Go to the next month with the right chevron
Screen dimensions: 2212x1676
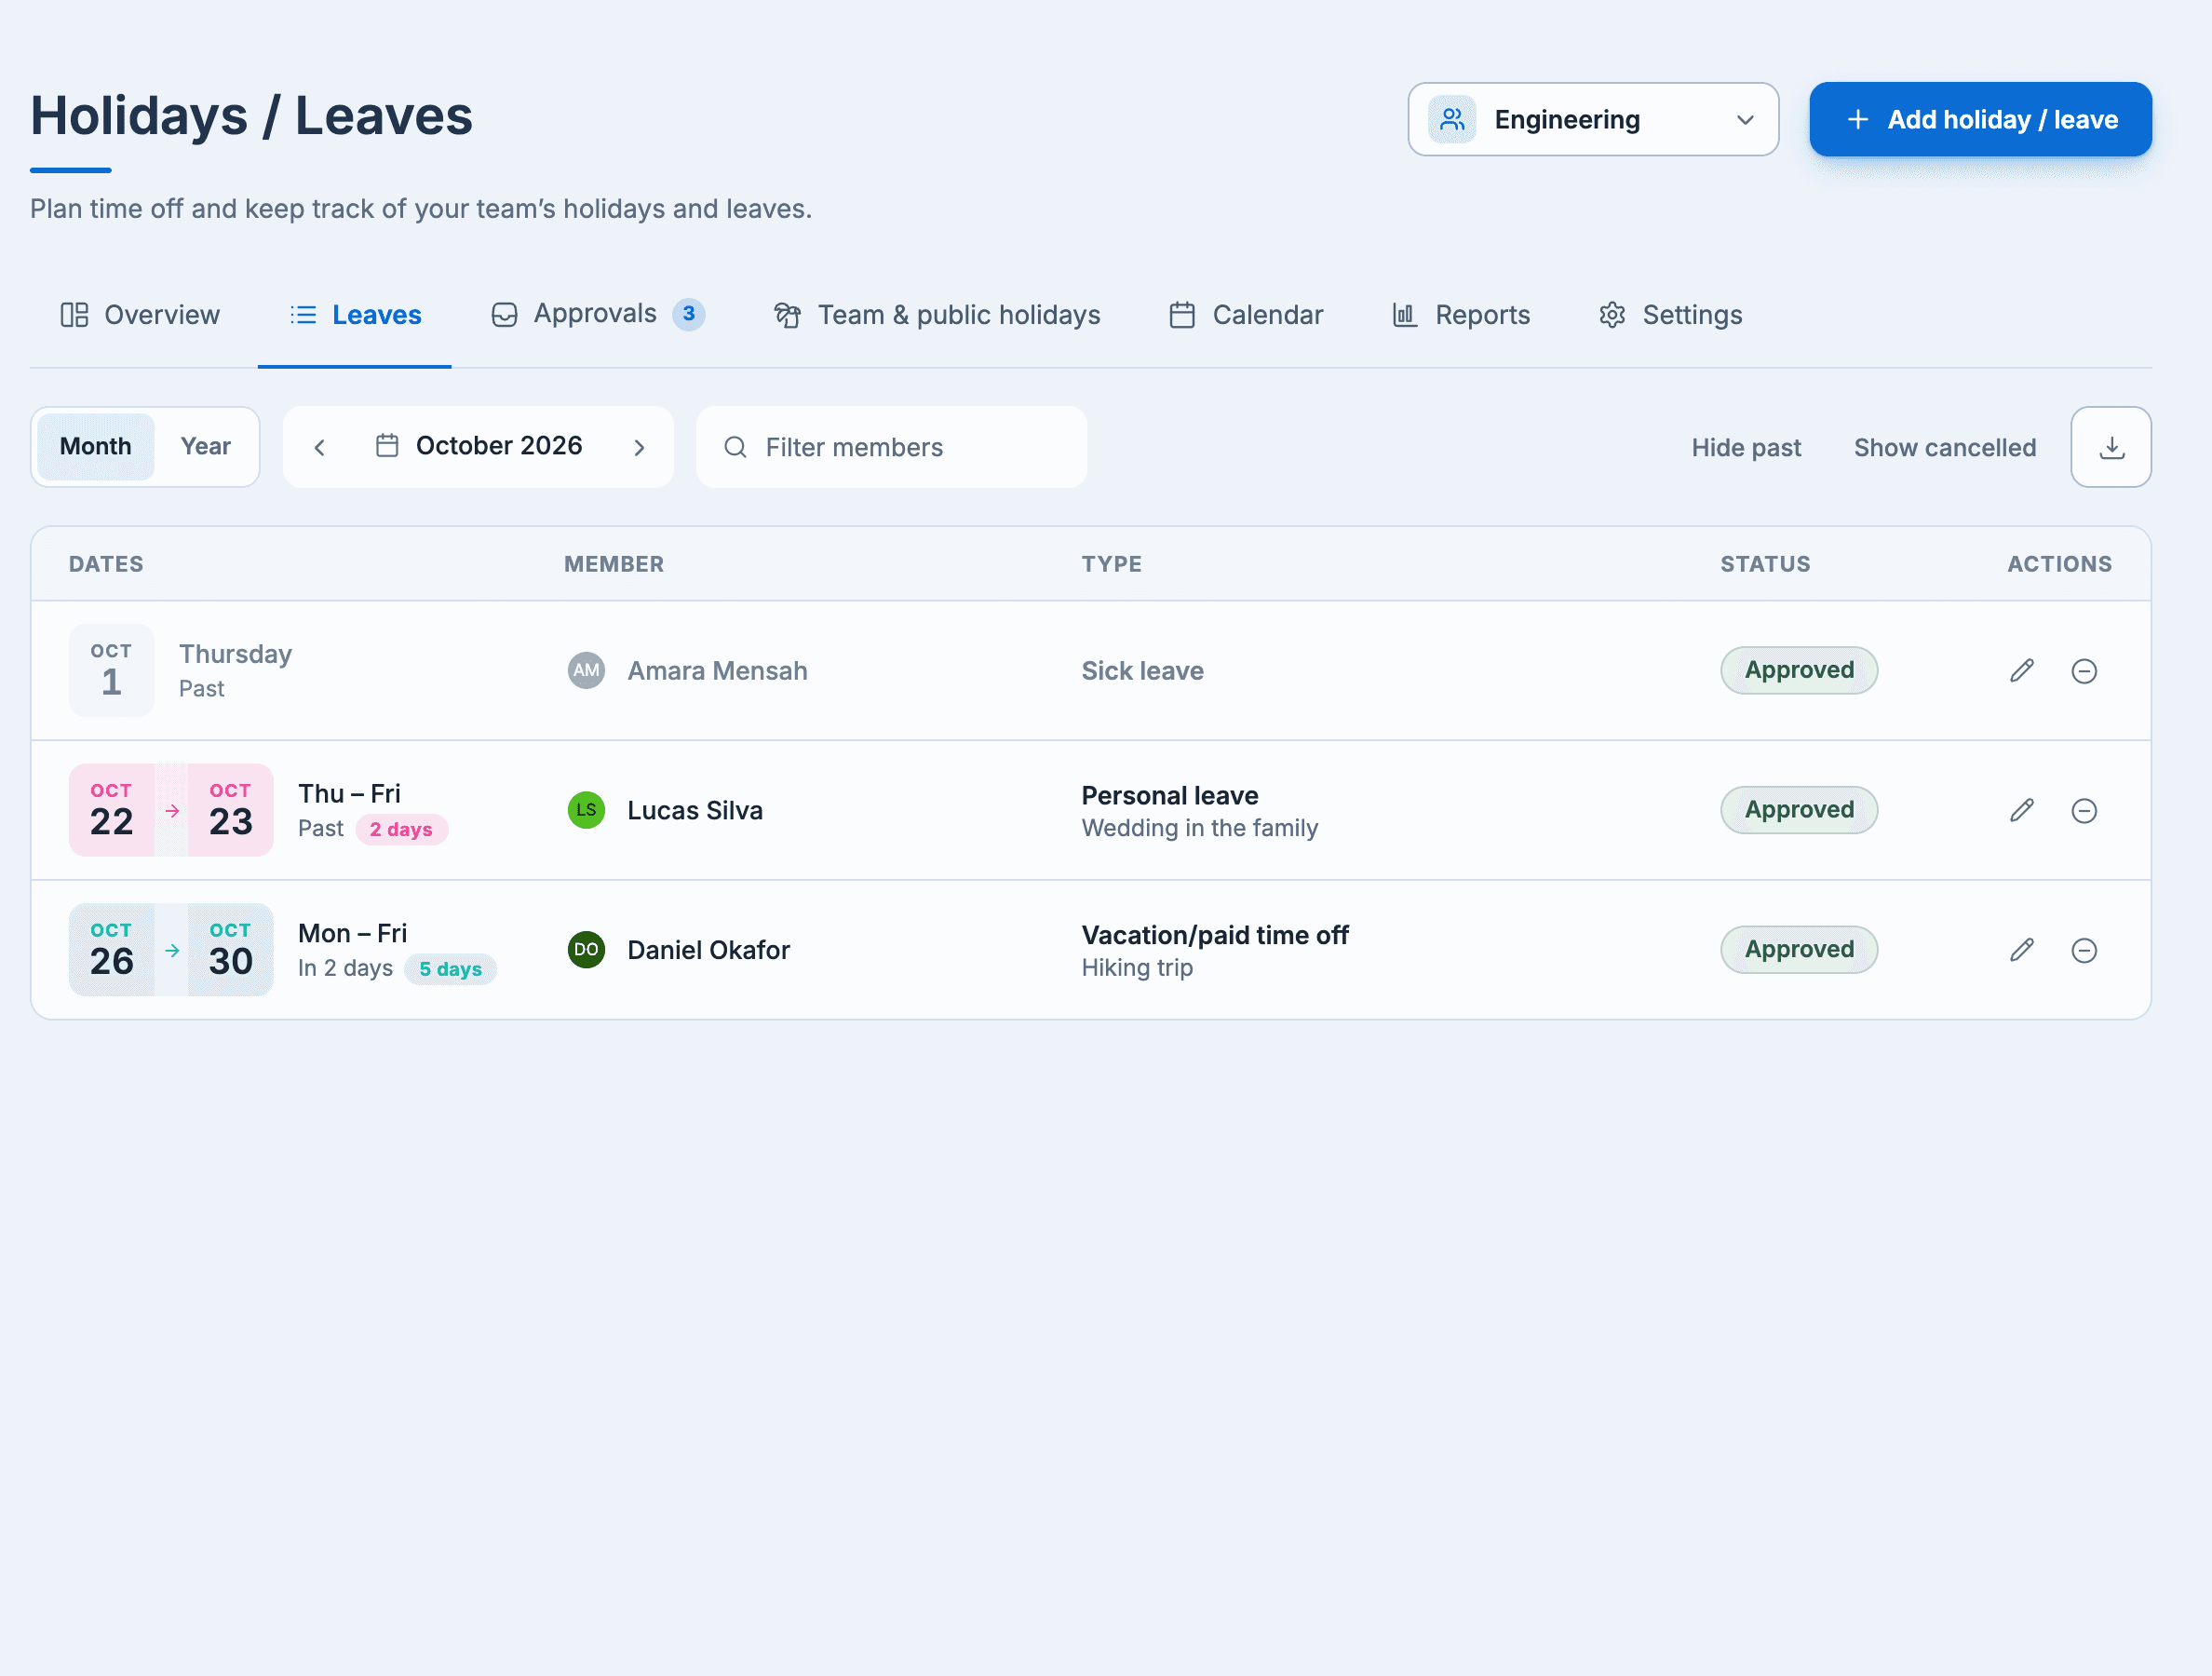639,447
